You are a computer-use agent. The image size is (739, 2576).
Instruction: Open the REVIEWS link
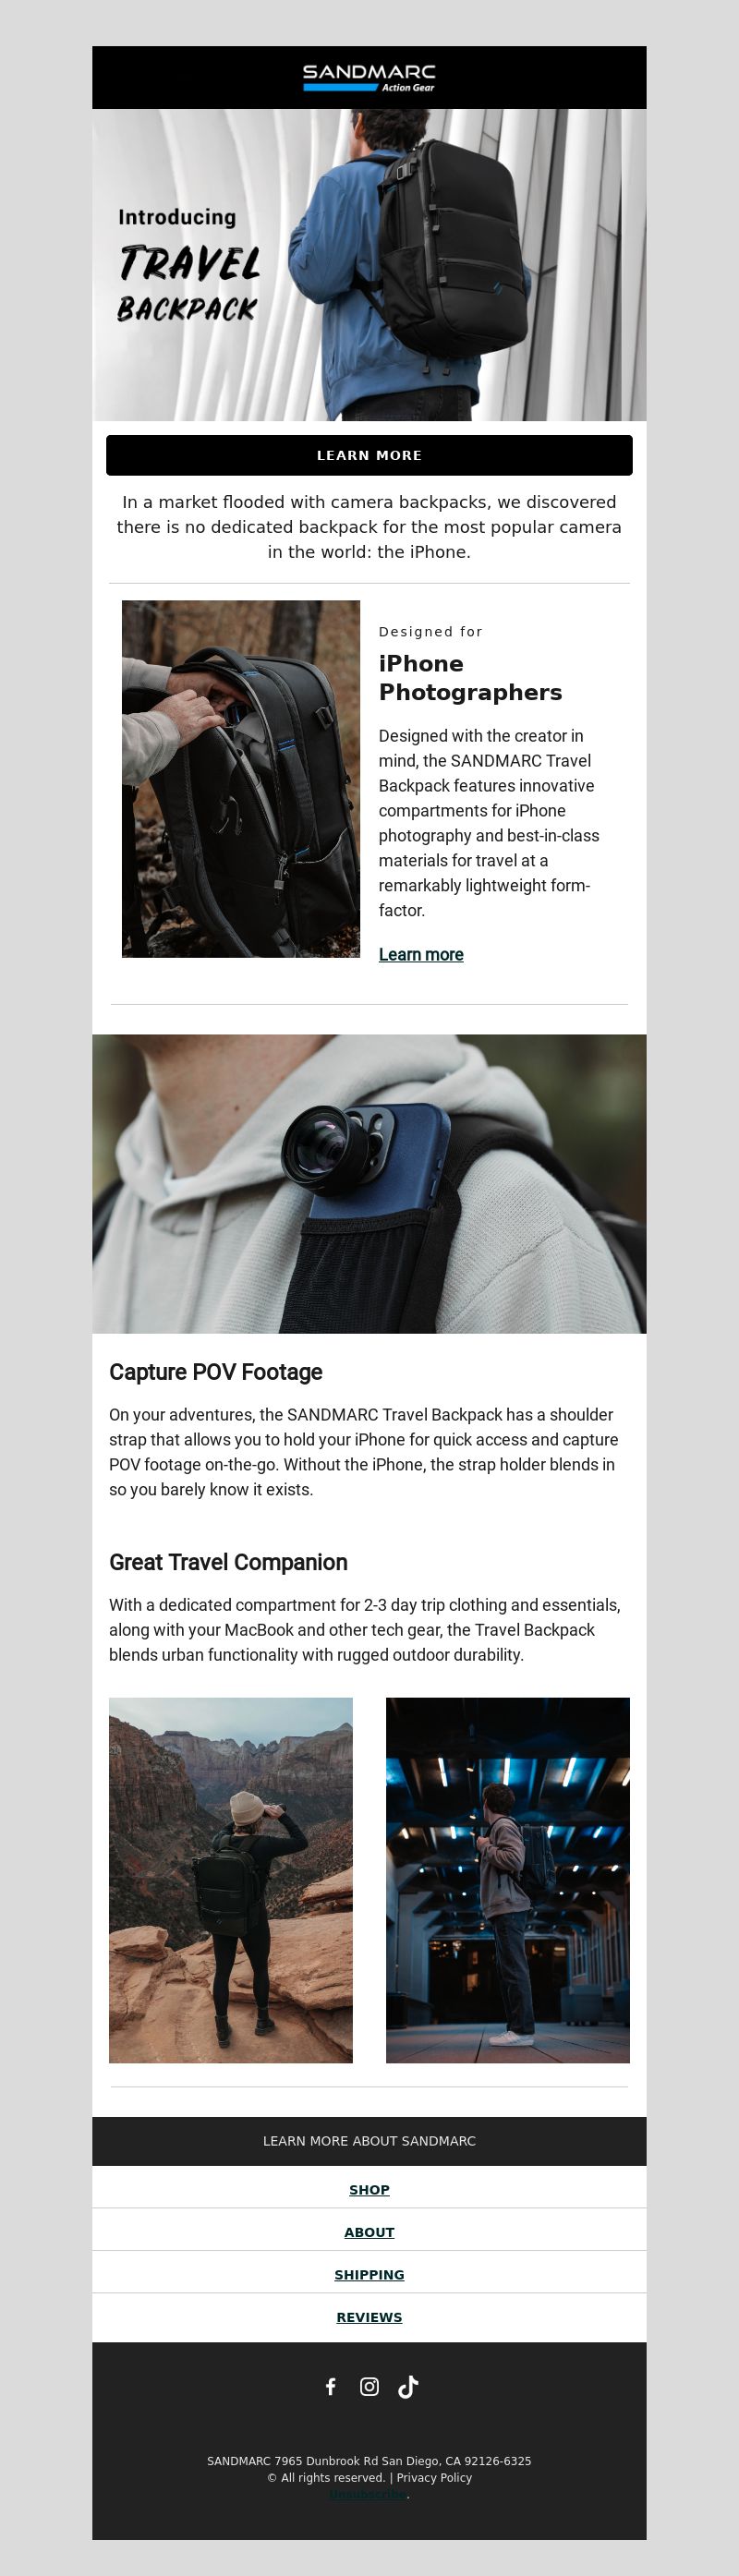[x=369, y=2317]
